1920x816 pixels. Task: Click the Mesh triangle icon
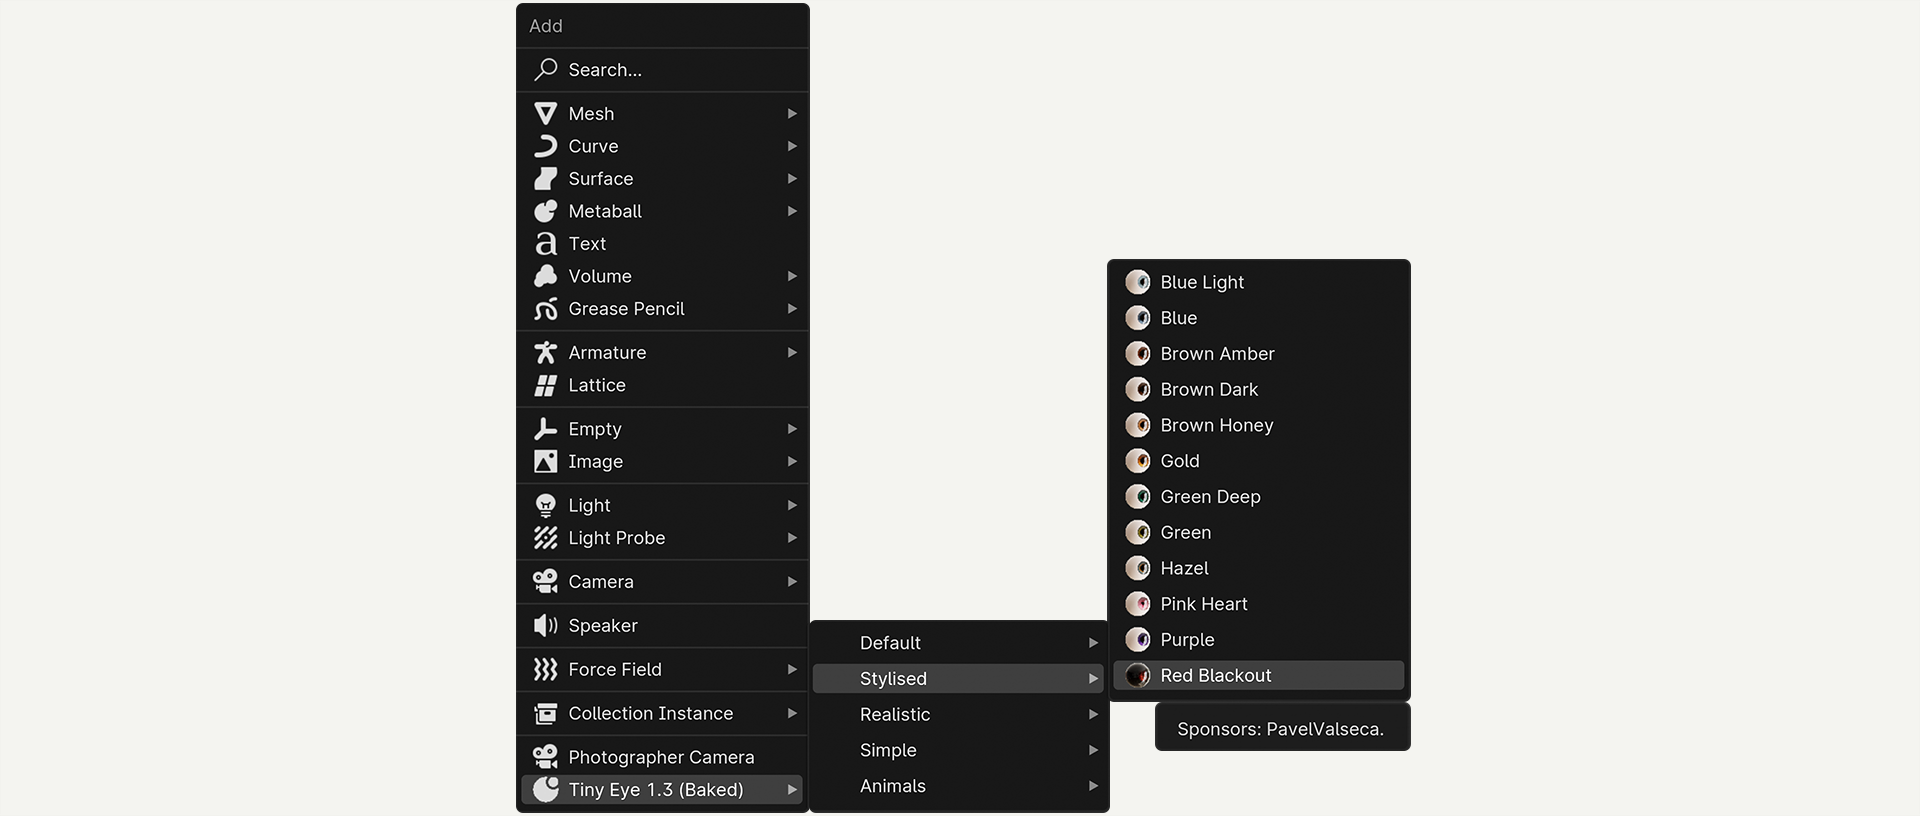545,114
